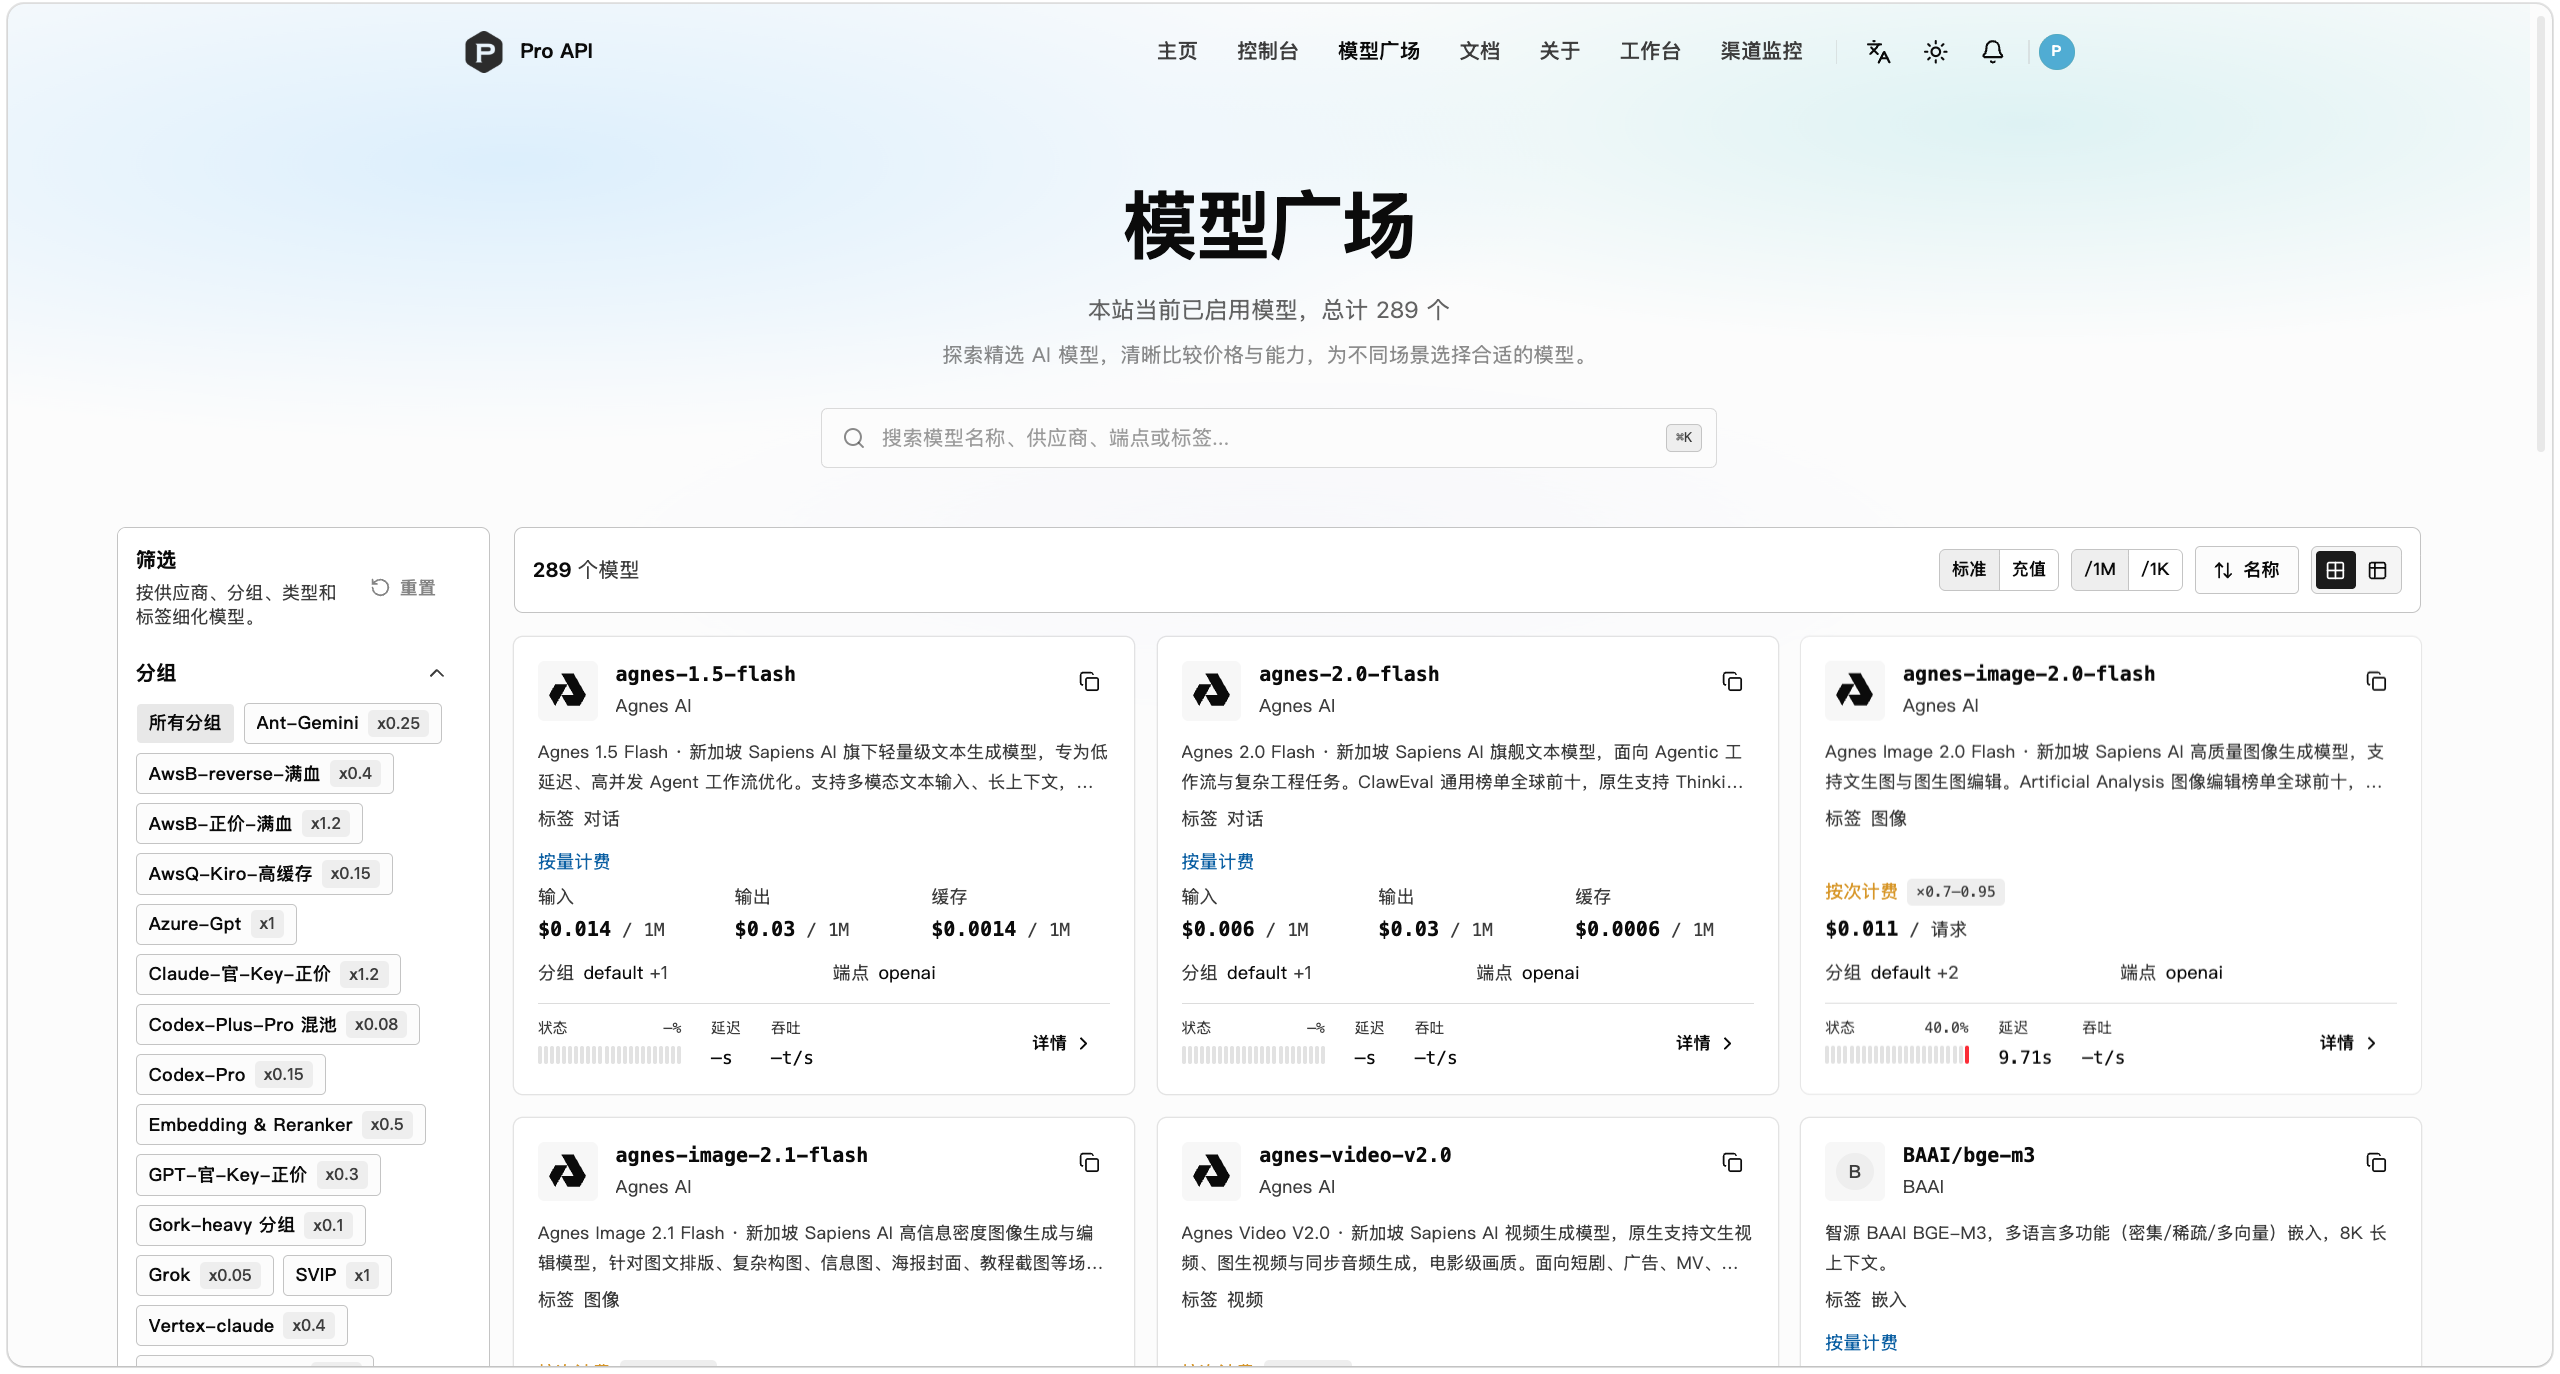The height and width of the screenshot is (1374, 2560).
Task: Toggle the light/dark theme sun icon
Action: (1935, 51)
